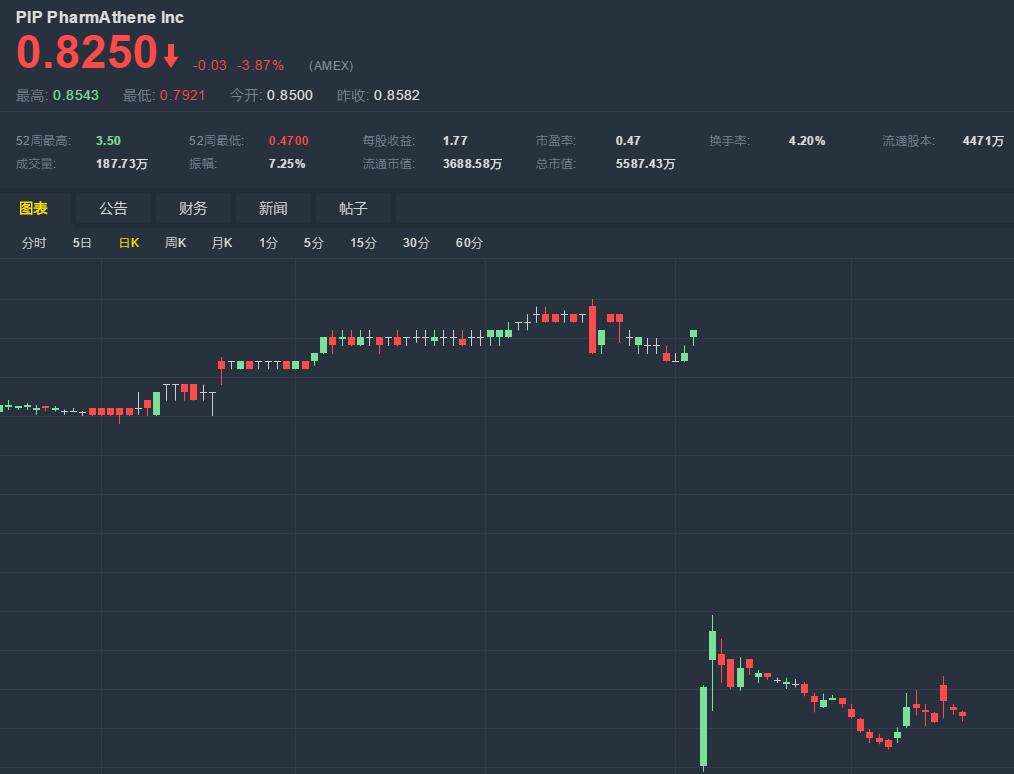Select the 15分 interval
The width and height of the screenshot is (1014, 774).
pyautogui.click(x=363, y=243)
